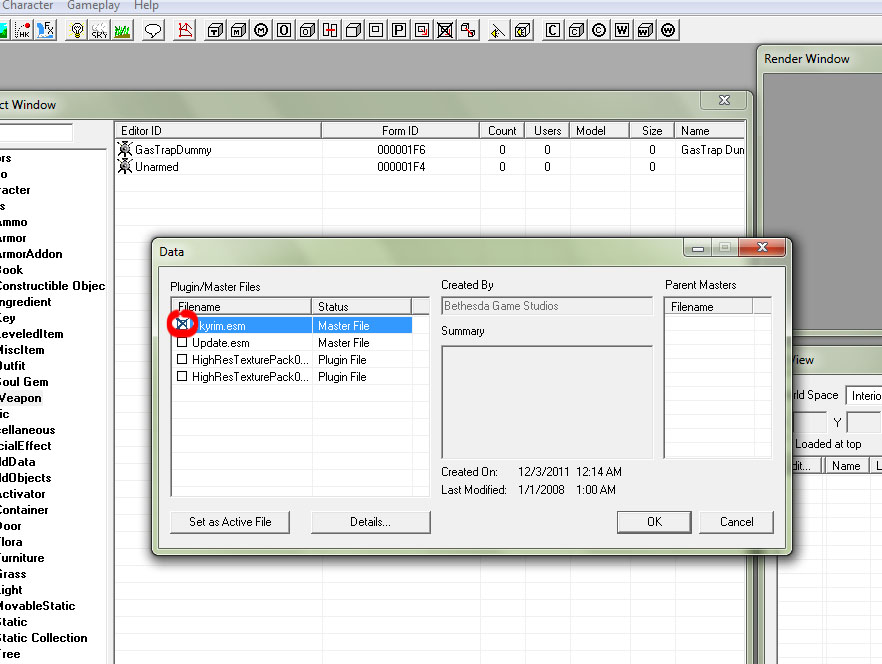Toggle the Skyrim.esm checkbox
882x664 pixels.
point(183,325)
